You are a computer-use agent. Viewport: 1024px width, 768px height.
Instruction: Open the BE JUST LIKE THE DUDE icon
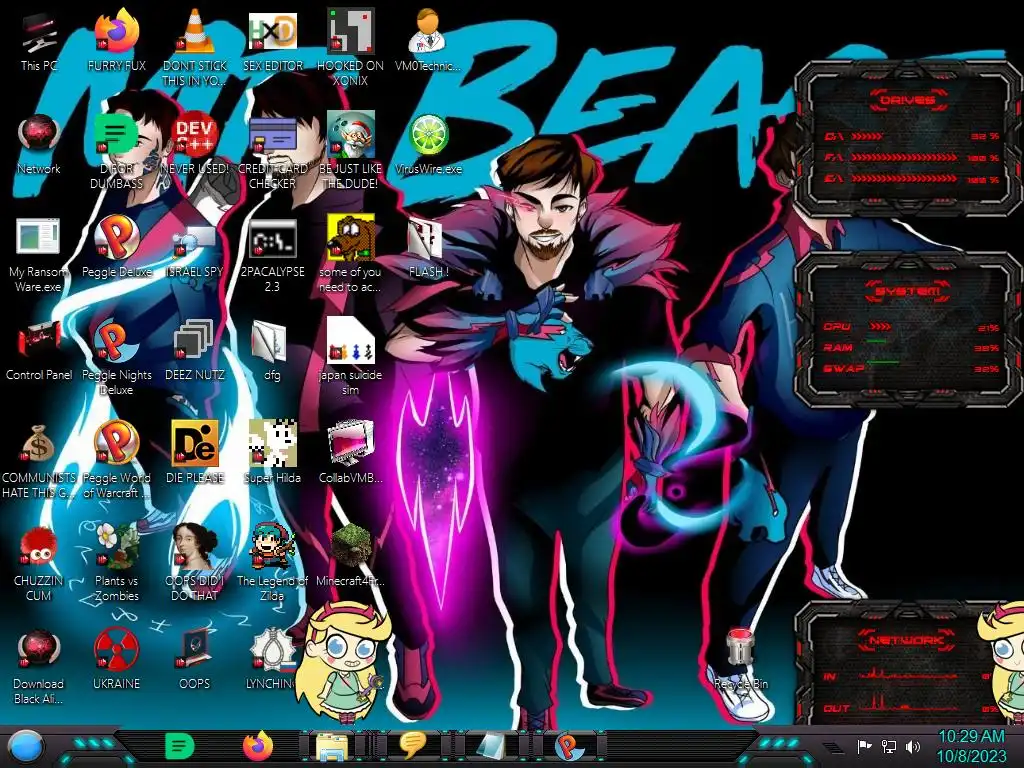tap(350, 152)
